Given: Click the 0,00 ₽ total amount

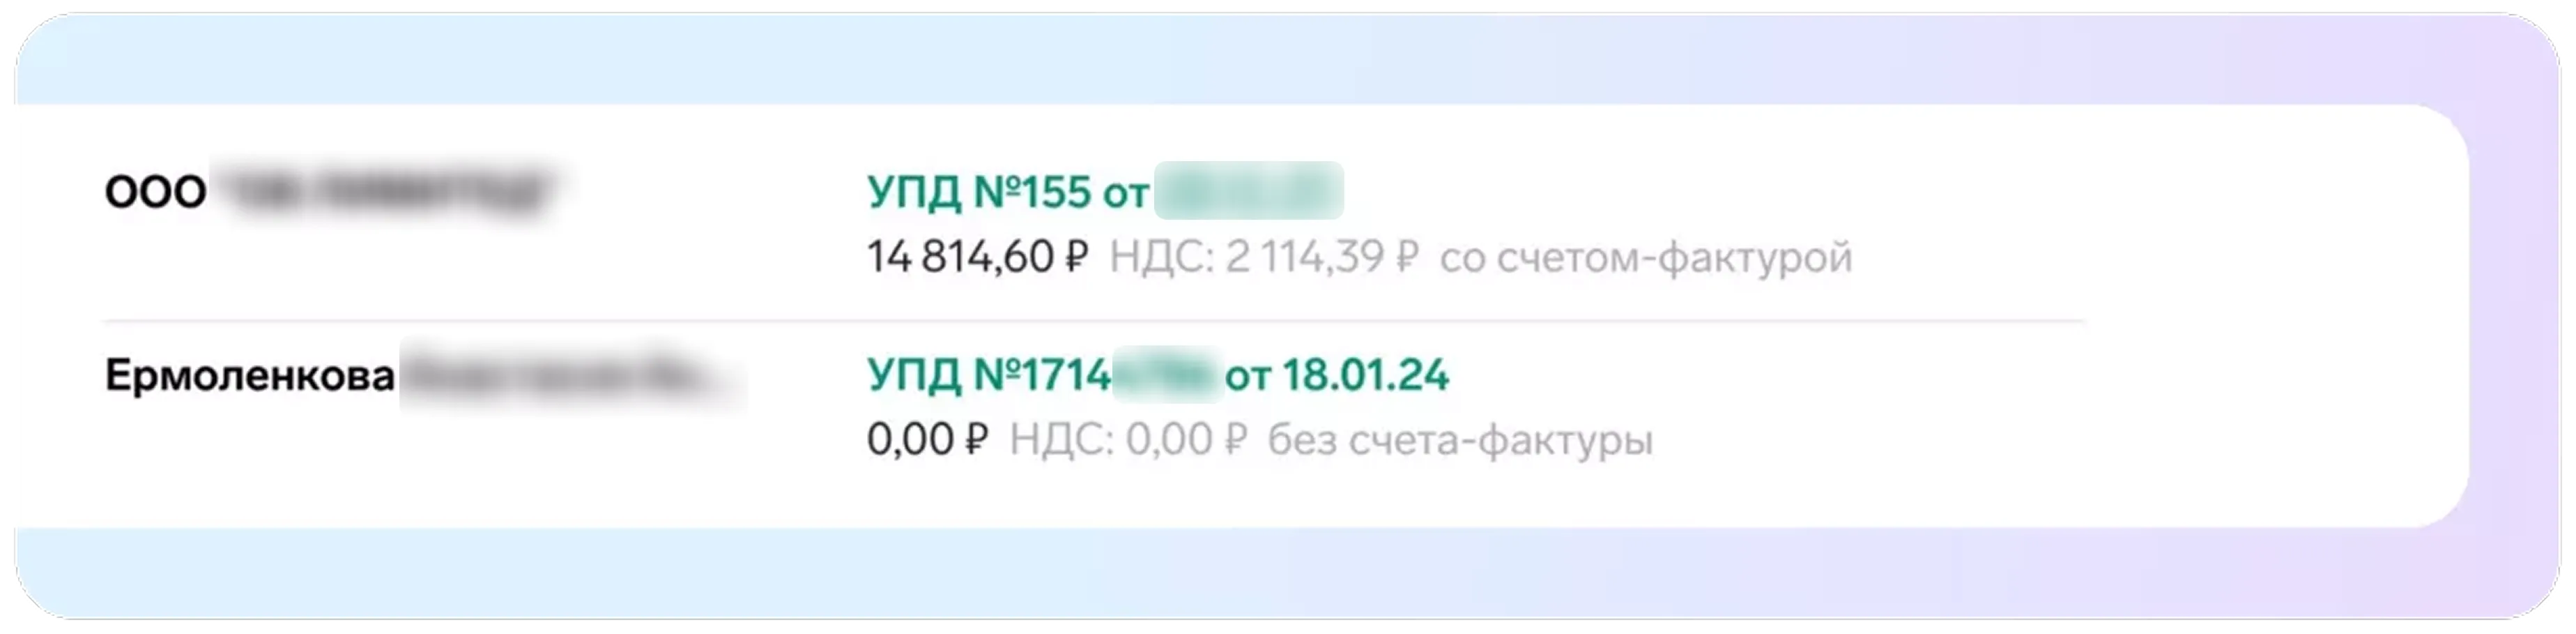Looking at the screenshot, I should coord(927,440).
